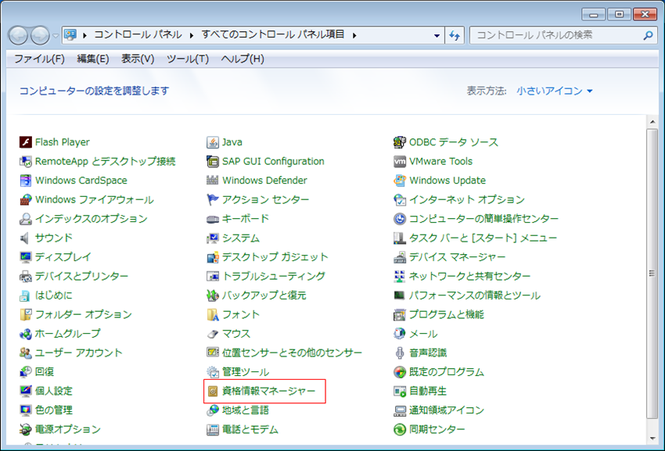665x451 pixels.
Task: Click the scrollbar up arrow
Action: point(652,122)
